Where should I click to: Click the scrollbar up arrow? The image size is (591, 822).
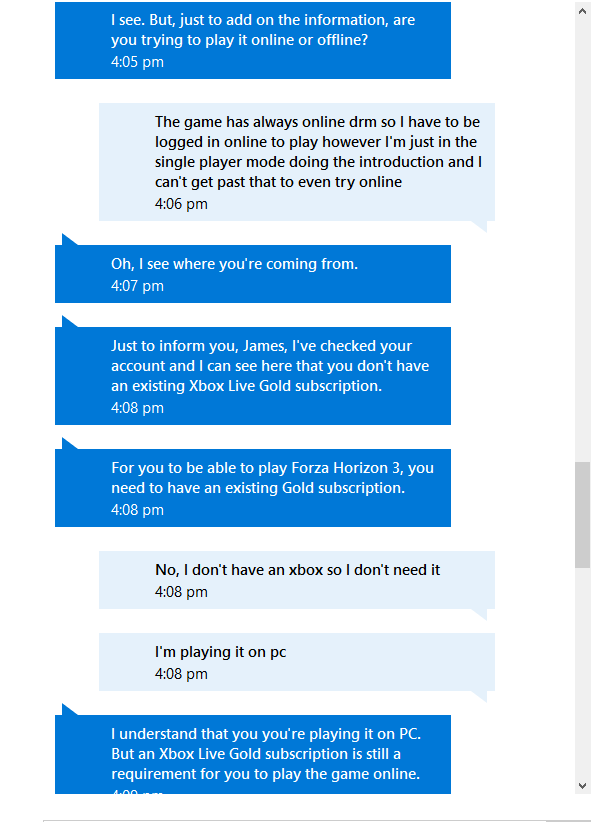582,10
